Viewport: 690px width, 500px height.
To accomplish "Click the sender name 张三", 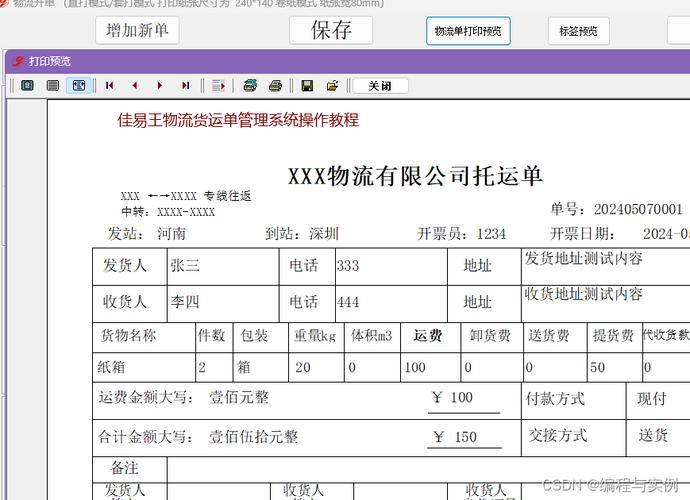I will click(x=185, y=265).
